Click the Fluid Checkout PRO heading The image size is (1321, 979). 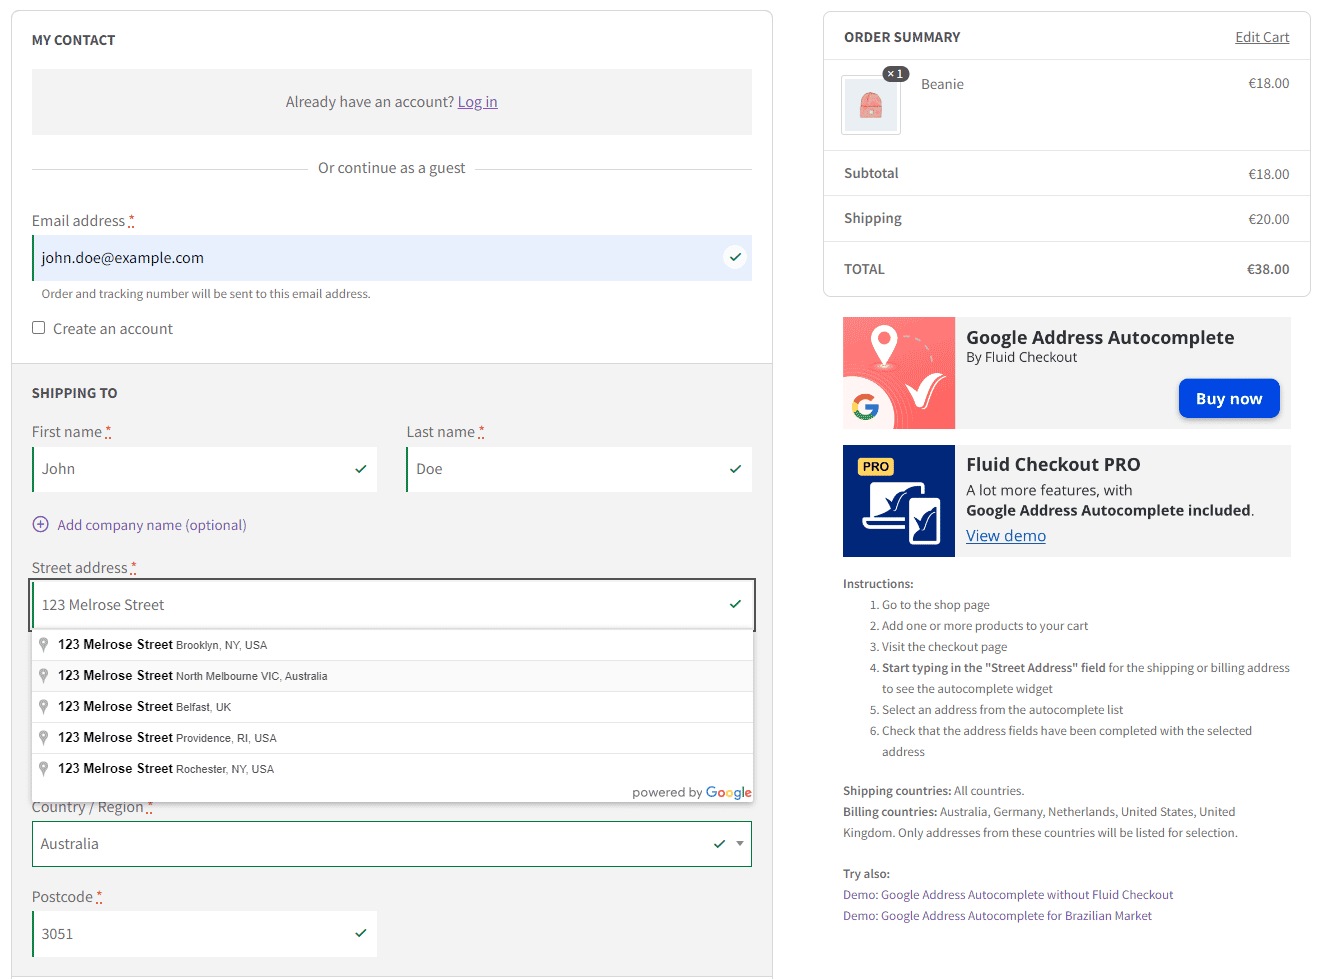pyautogui.click(x=1053, y=465)
